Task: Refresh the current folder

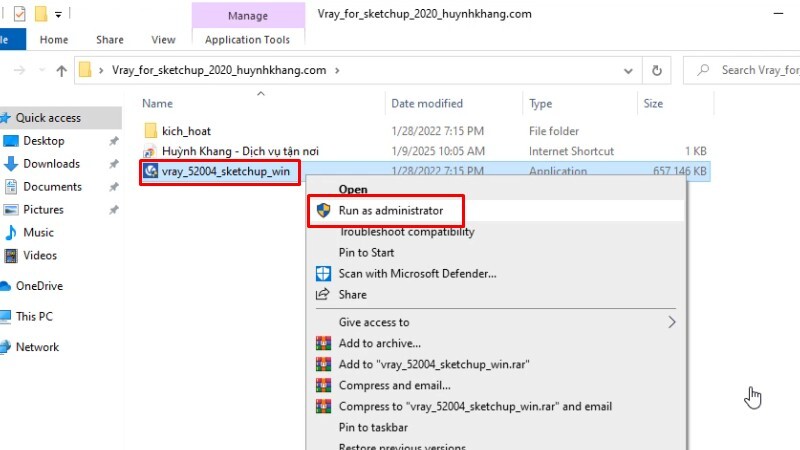Action: (x=657, y=70)
